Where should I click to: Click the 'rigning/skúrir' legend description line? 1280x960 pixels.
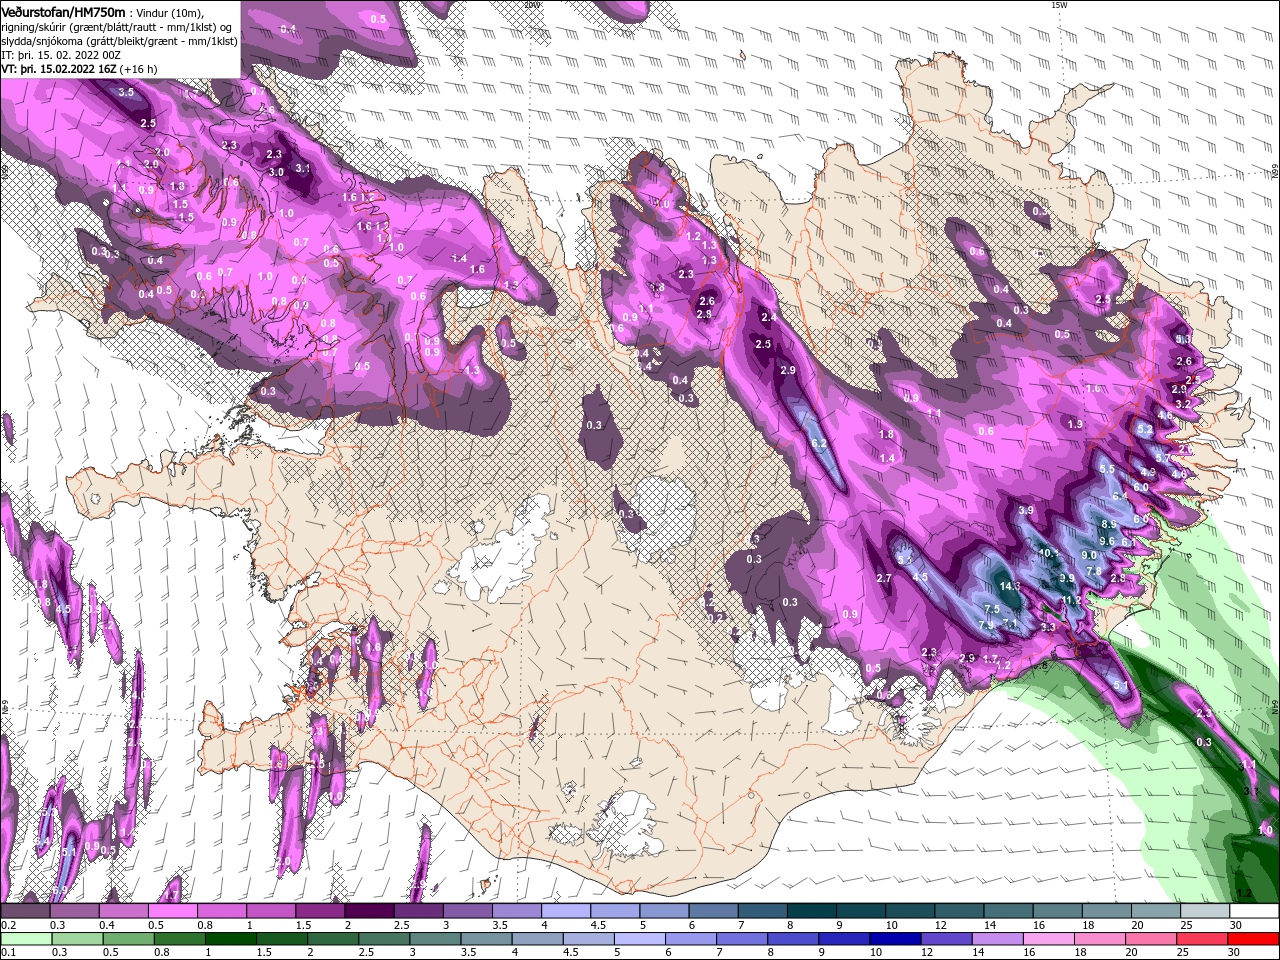(x=118, y=26)
